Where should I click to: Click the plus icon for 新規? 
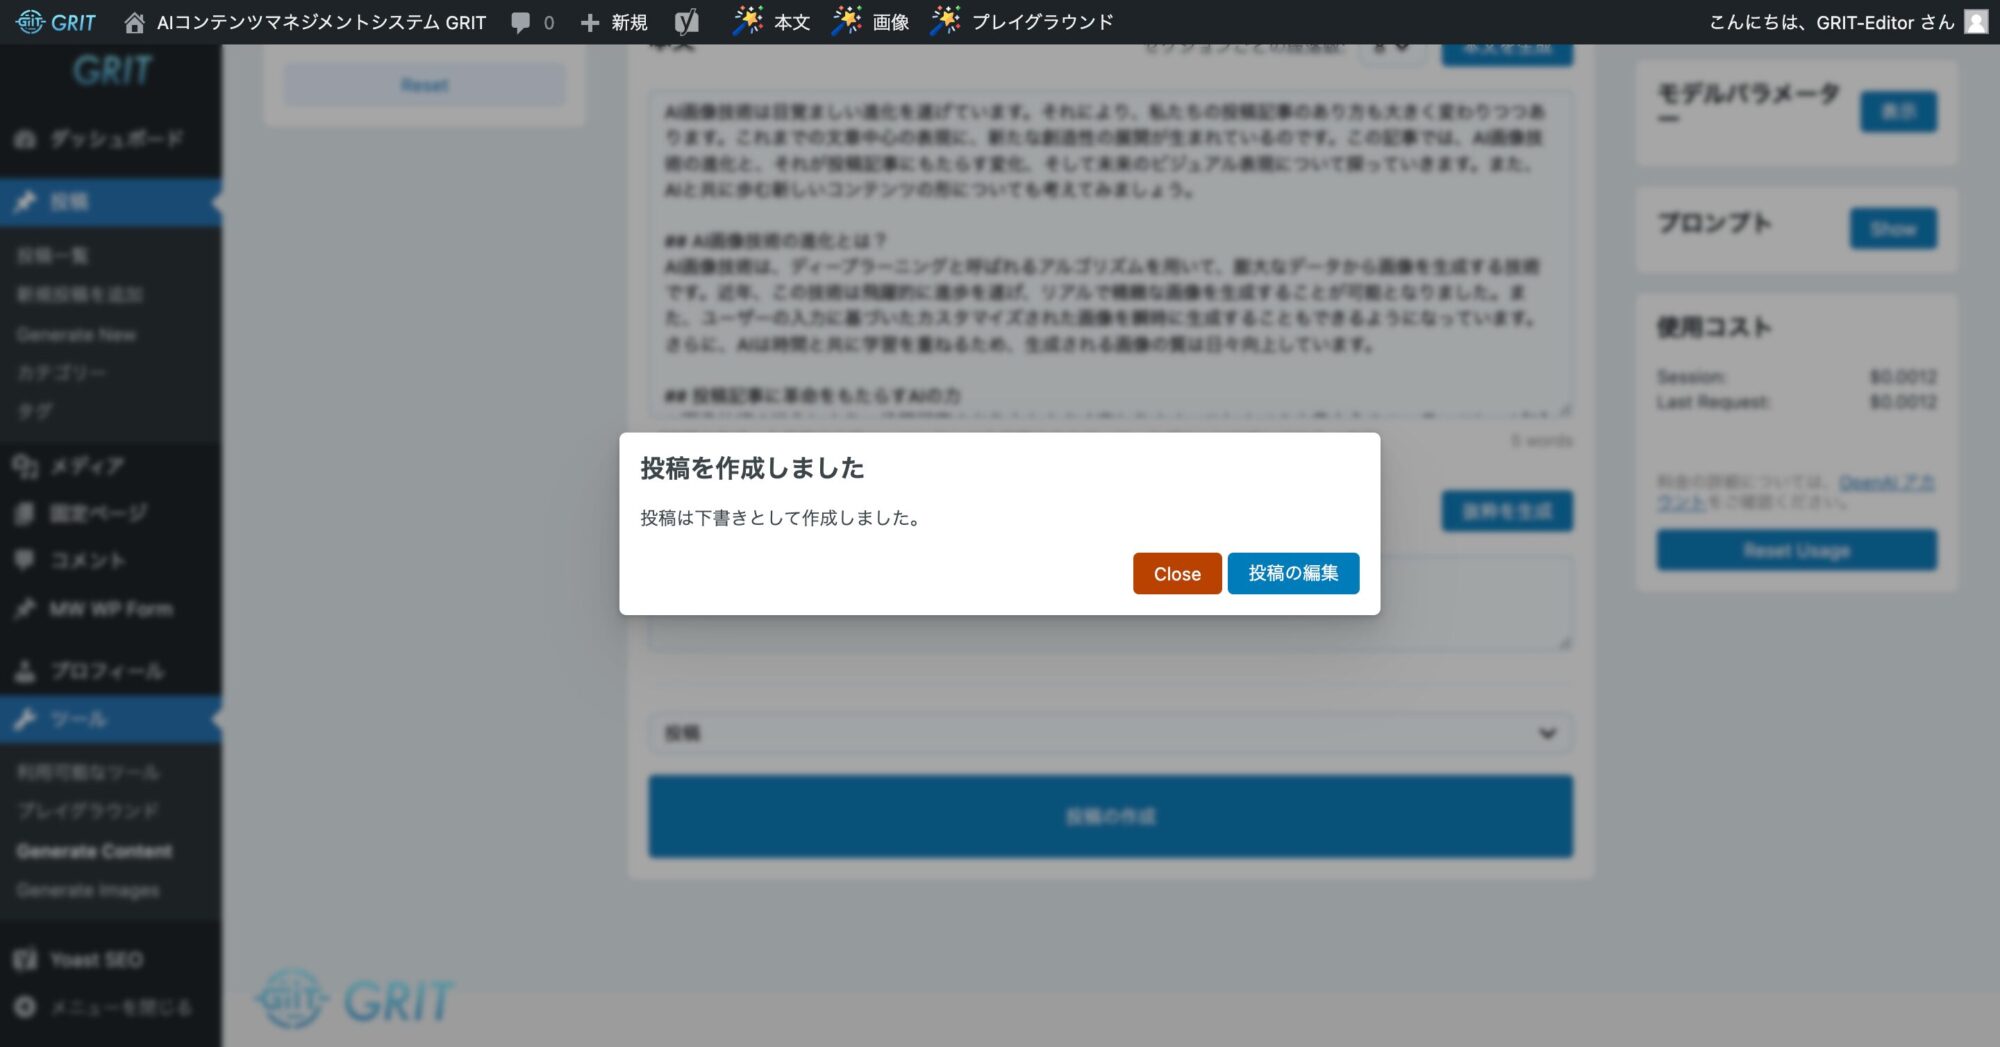coord(590,22)
